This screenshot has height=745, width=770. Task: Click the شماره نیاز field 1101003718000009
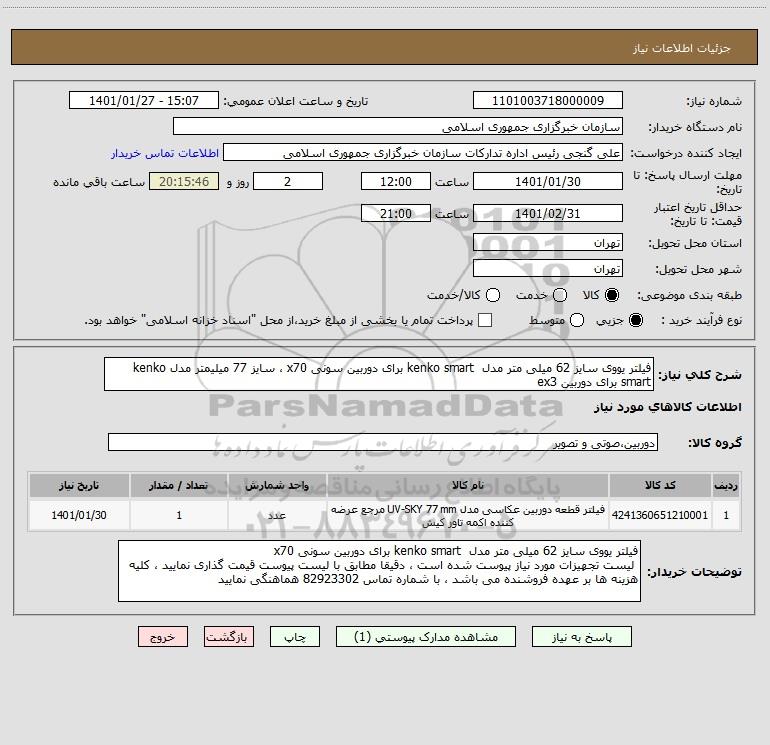(548, 101)
